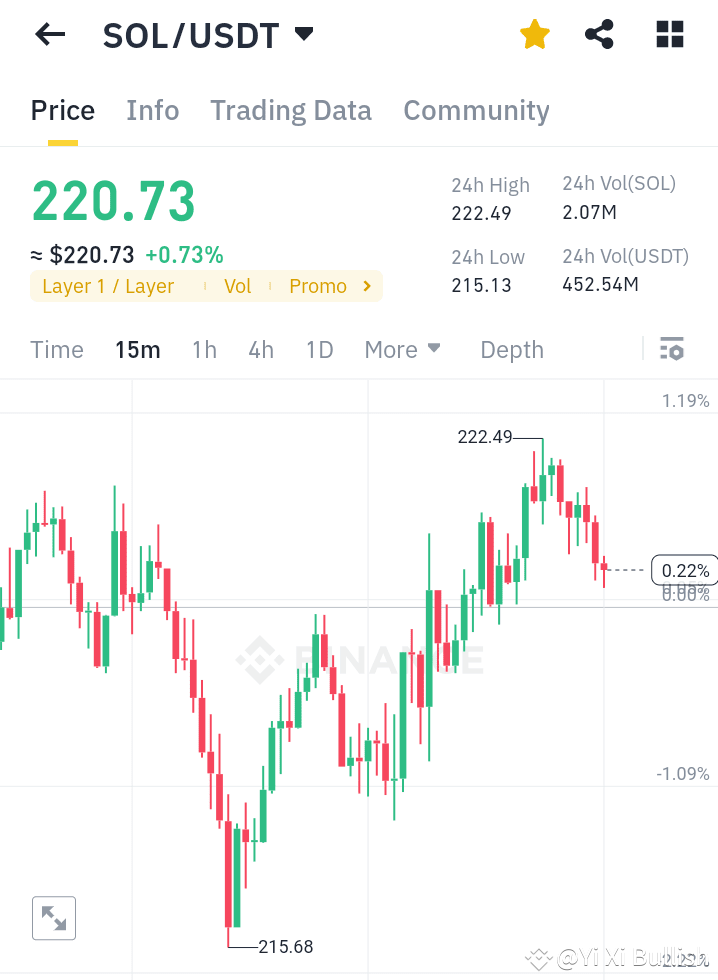Open the share options icon
718x980 pixels.
[x=599, y=34]
